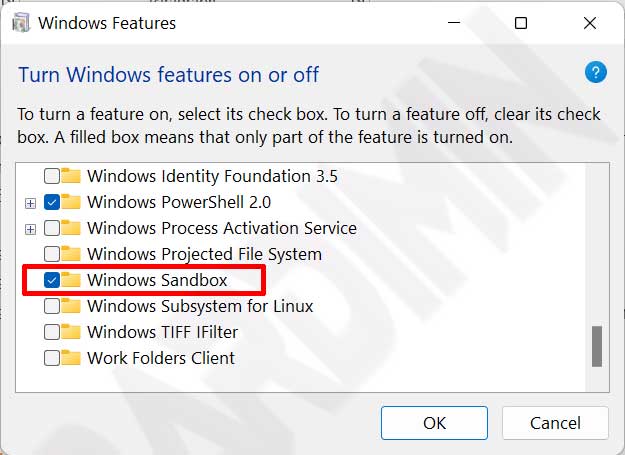This screenshot has width=625, height=455.
Task: Click the Windows TIFF IFilter folder icon
Action: pyautogui.click(x=71, y=332)
